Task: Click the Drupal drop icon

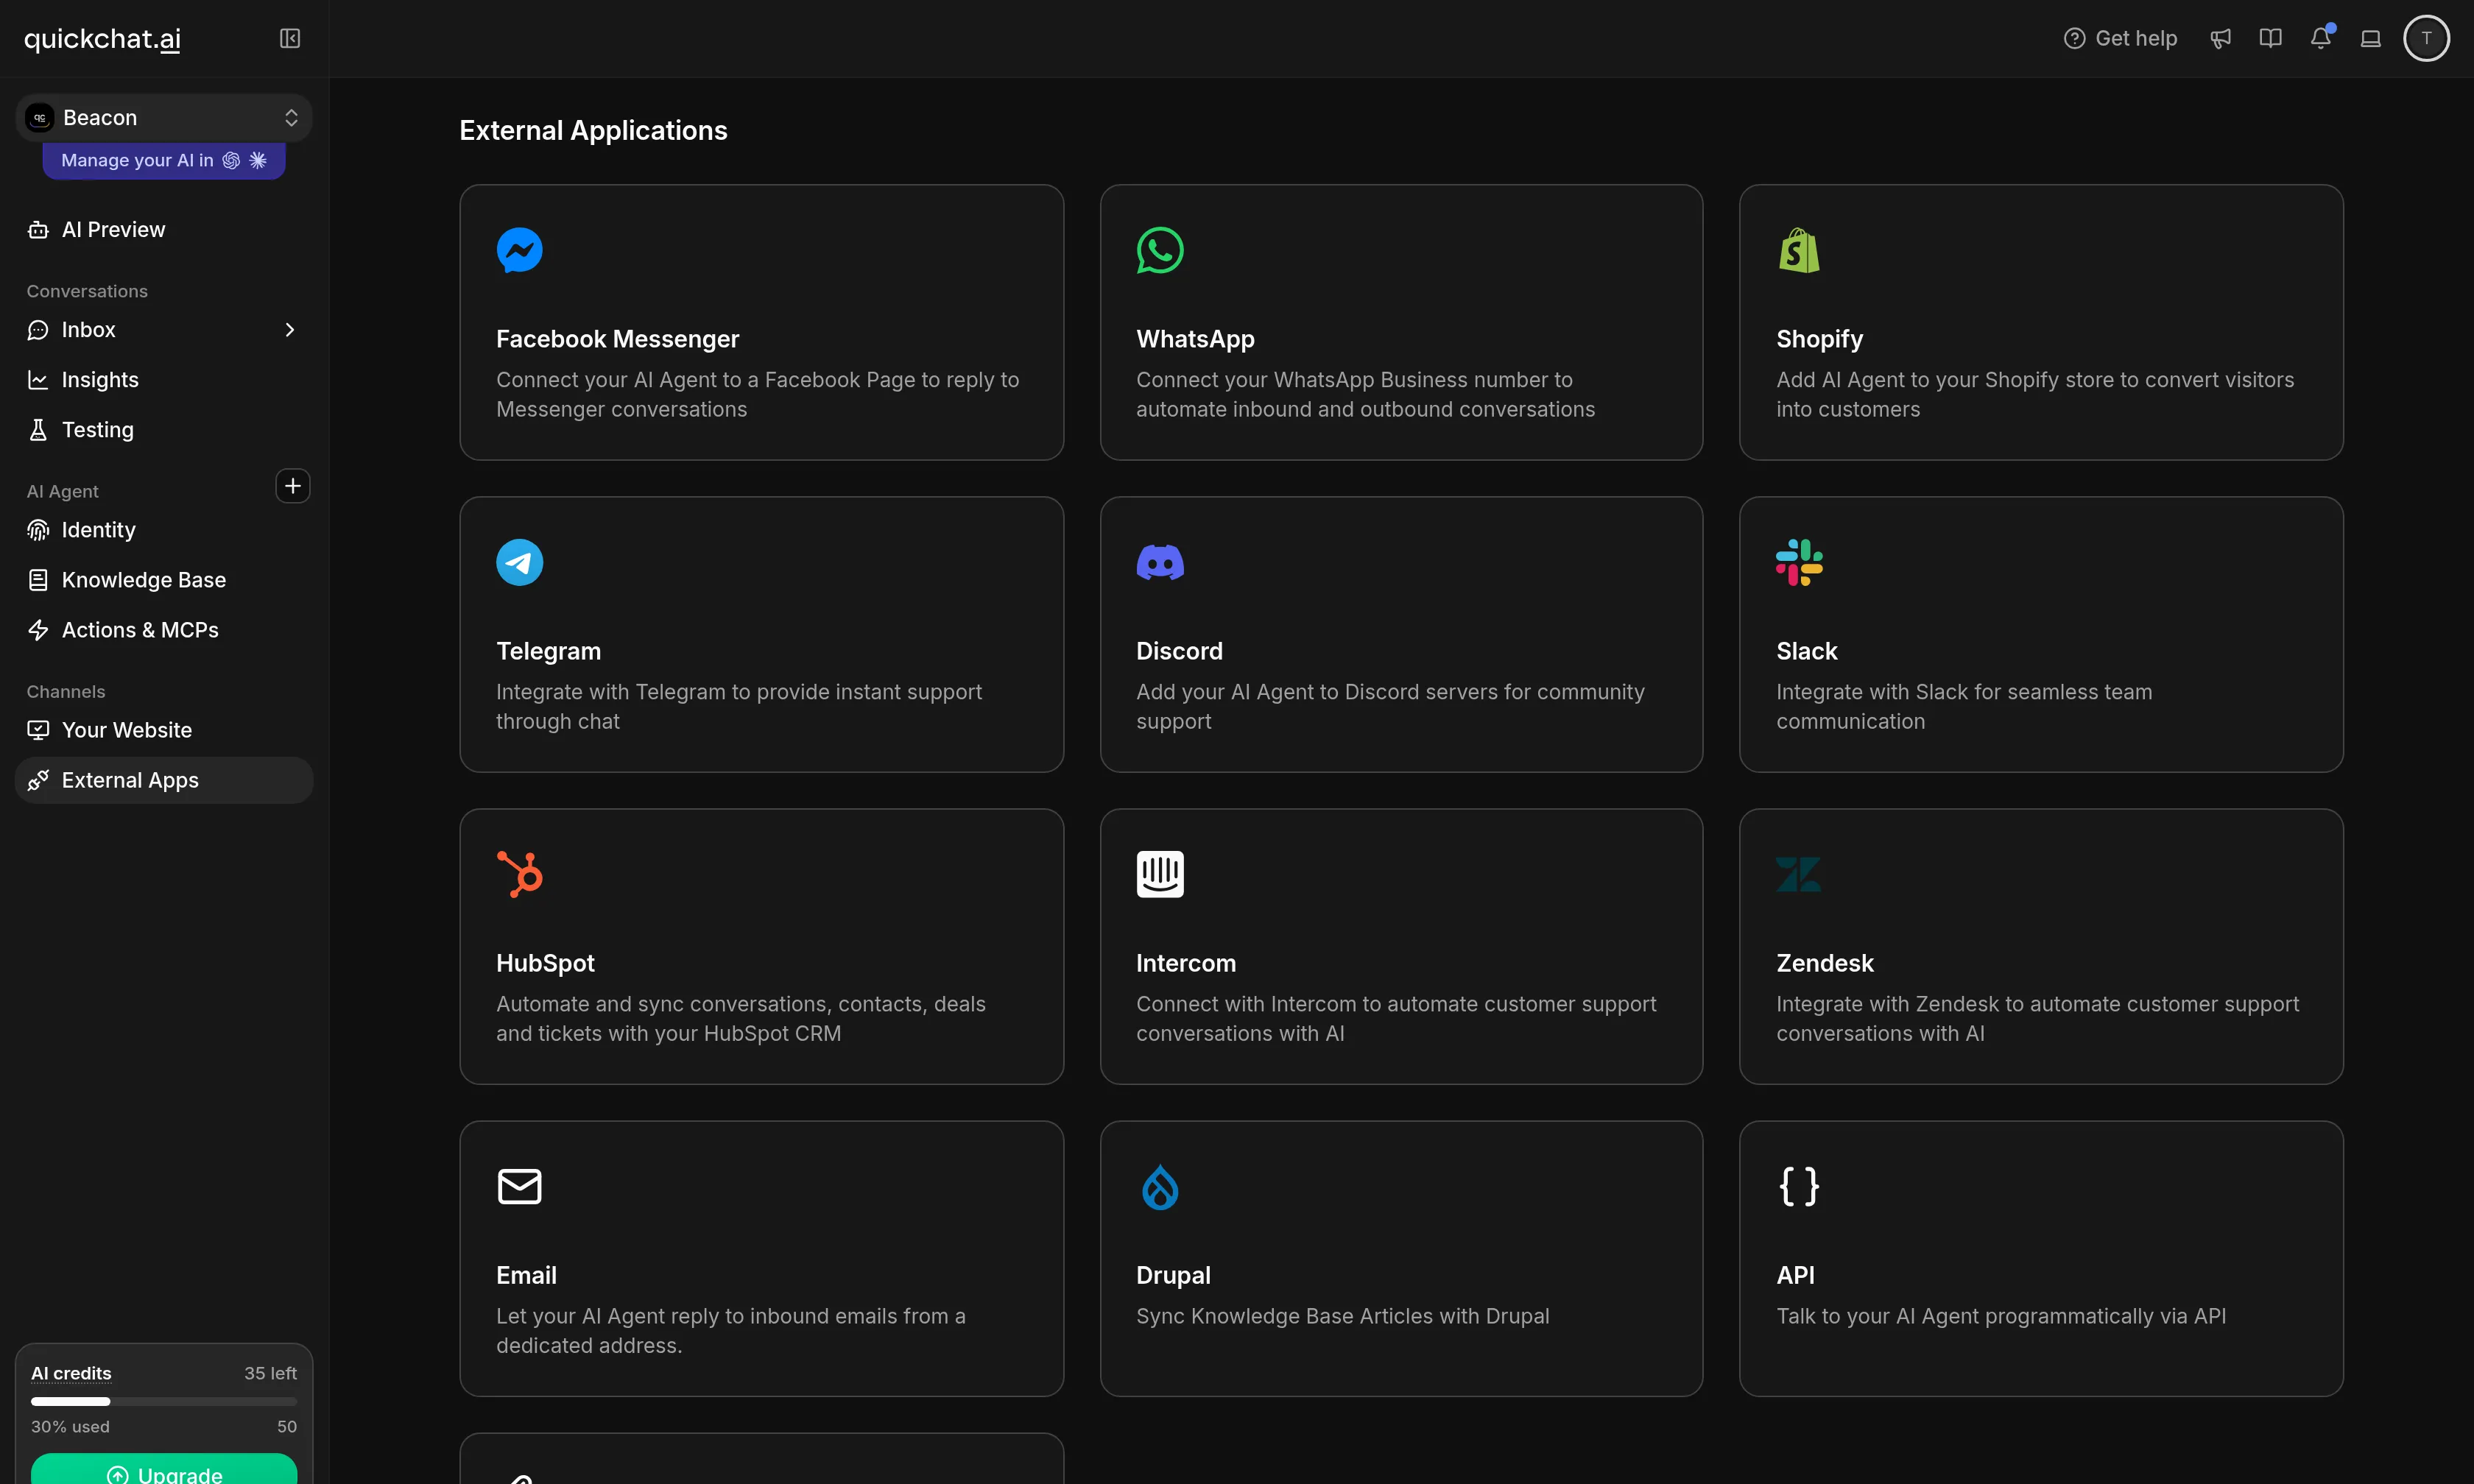Action: pyautogui.click(x=1159, y=1186)
